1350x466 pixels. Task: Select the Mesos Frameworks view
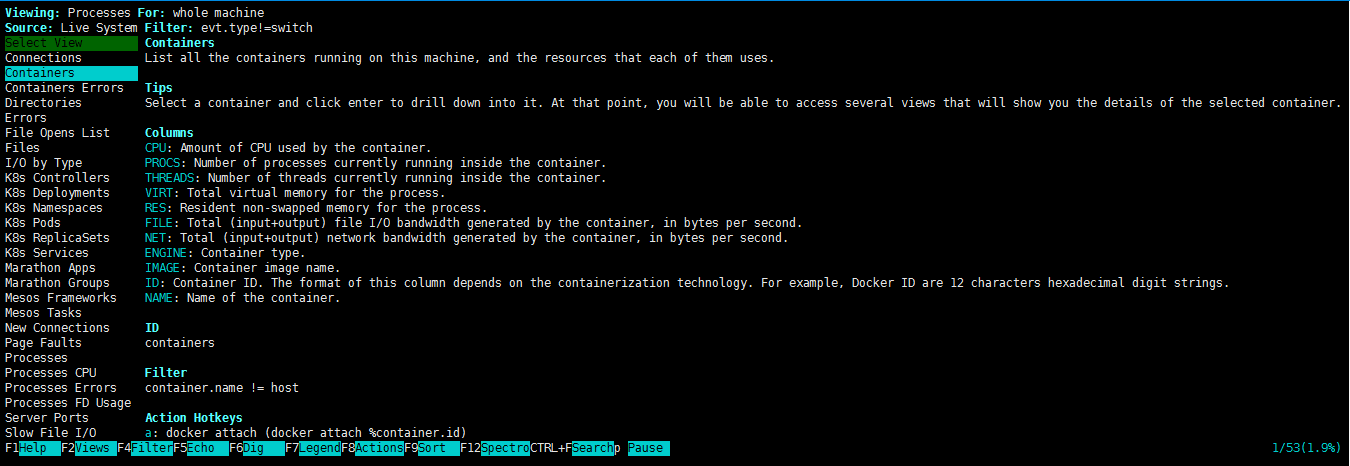pos(60,298)
